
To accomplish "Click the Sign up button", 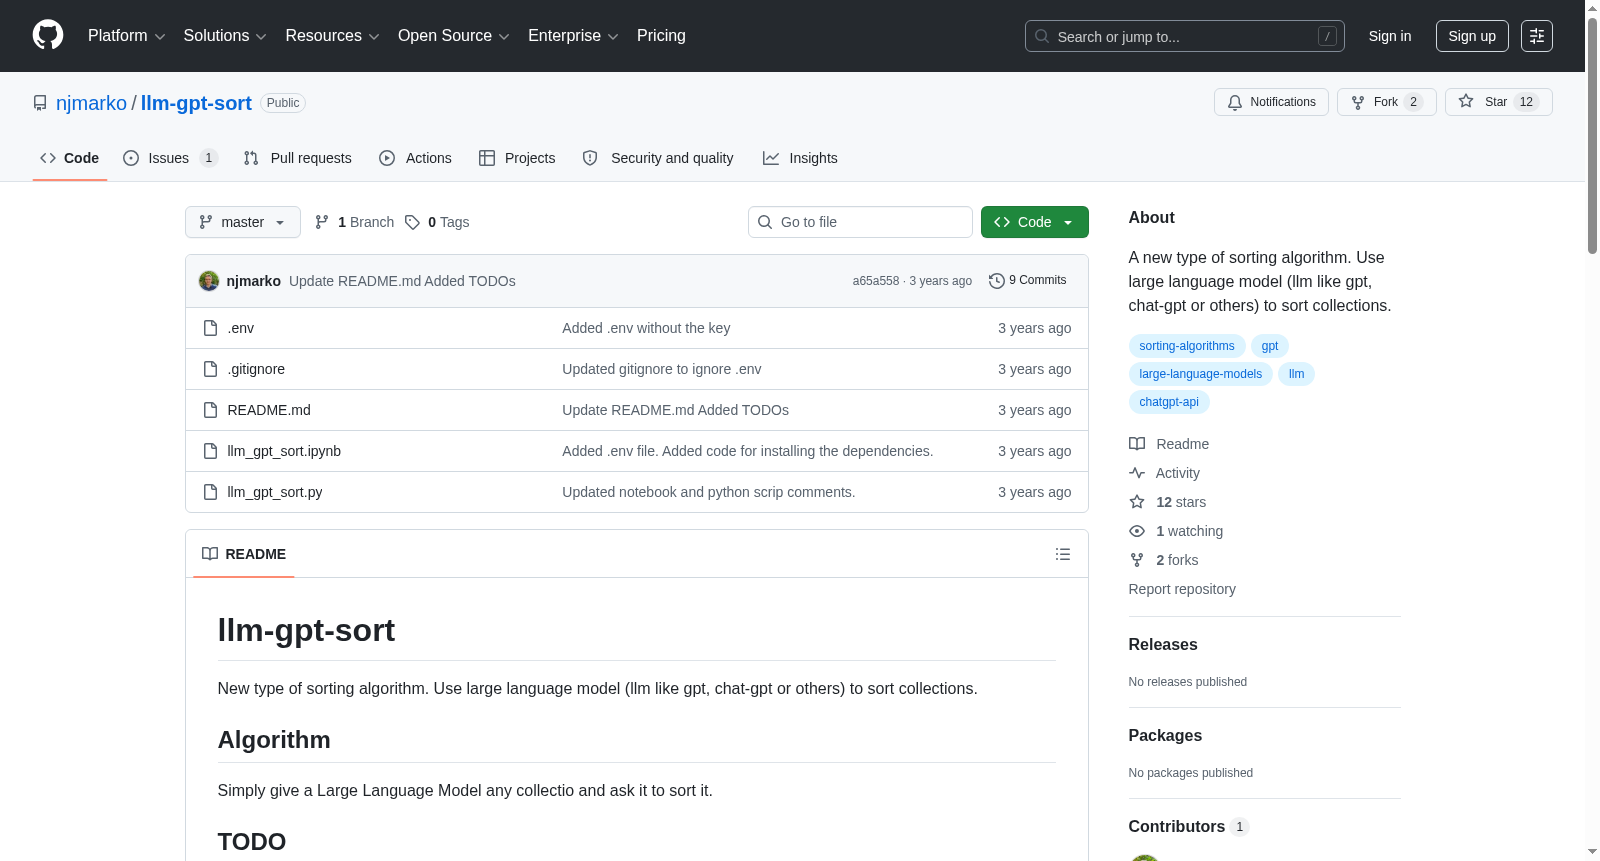I will 1472,36.
